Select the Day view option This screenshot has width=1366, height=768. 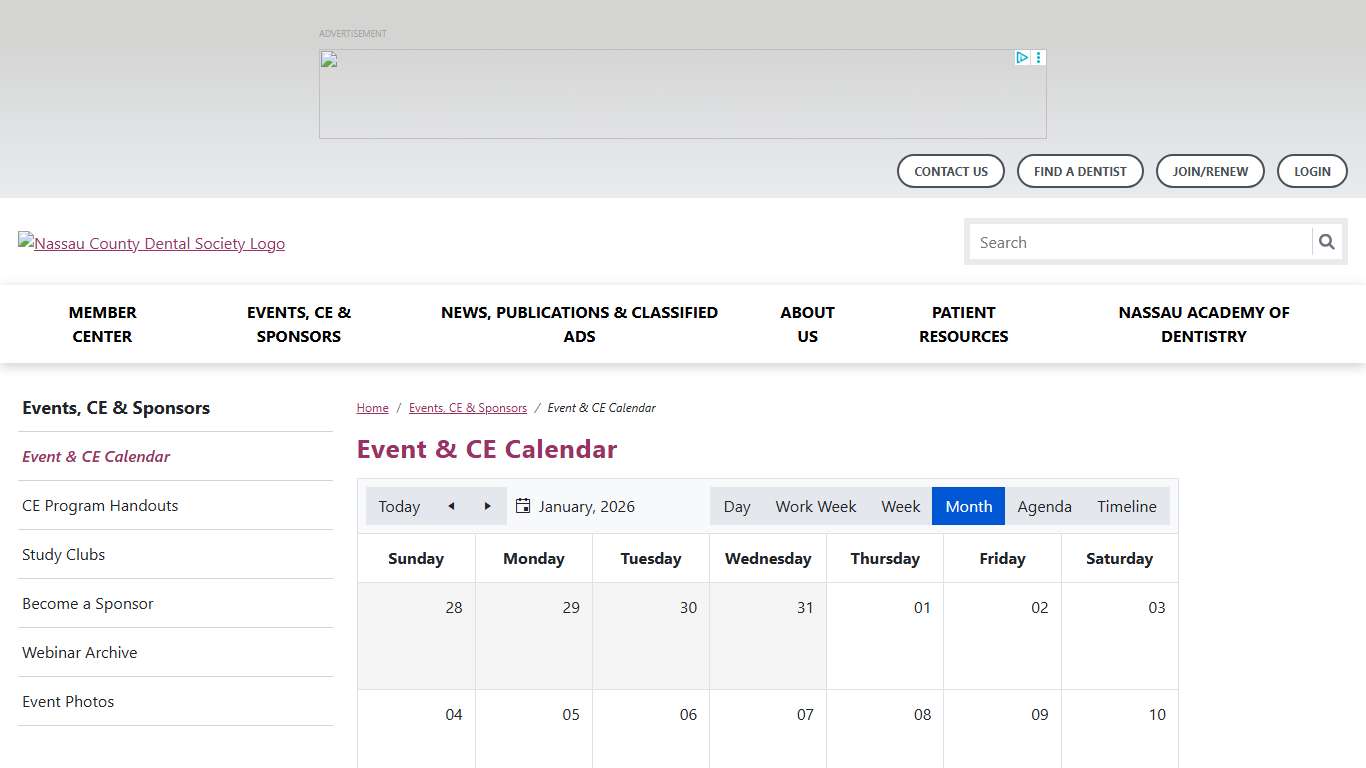coord(737,506)
